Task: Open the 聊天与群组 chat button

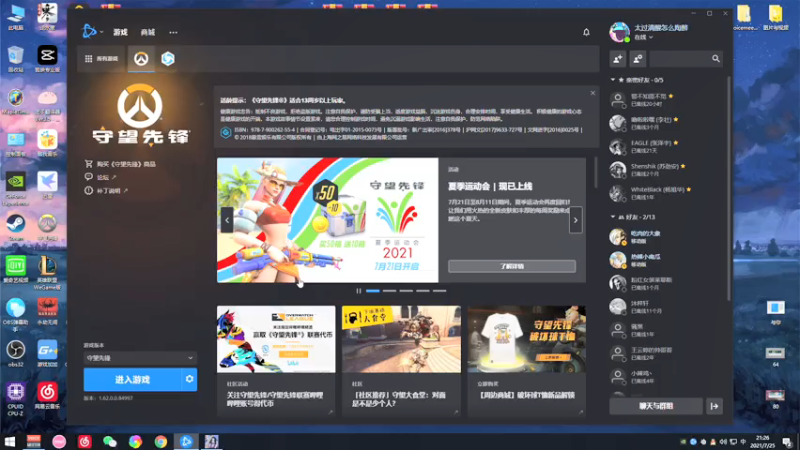Action: pos(656,406)
